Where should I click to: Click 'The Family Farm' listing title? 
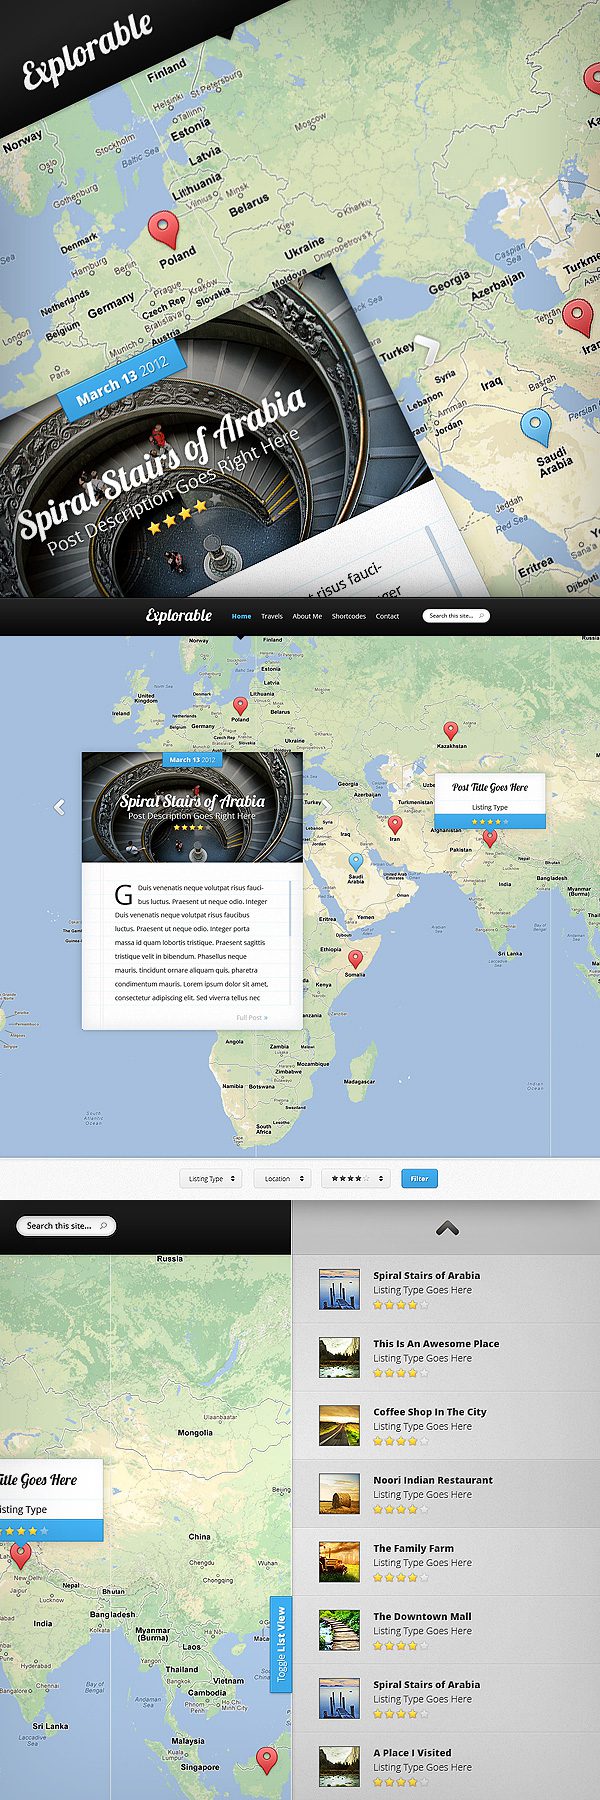tap(413, 1547)
